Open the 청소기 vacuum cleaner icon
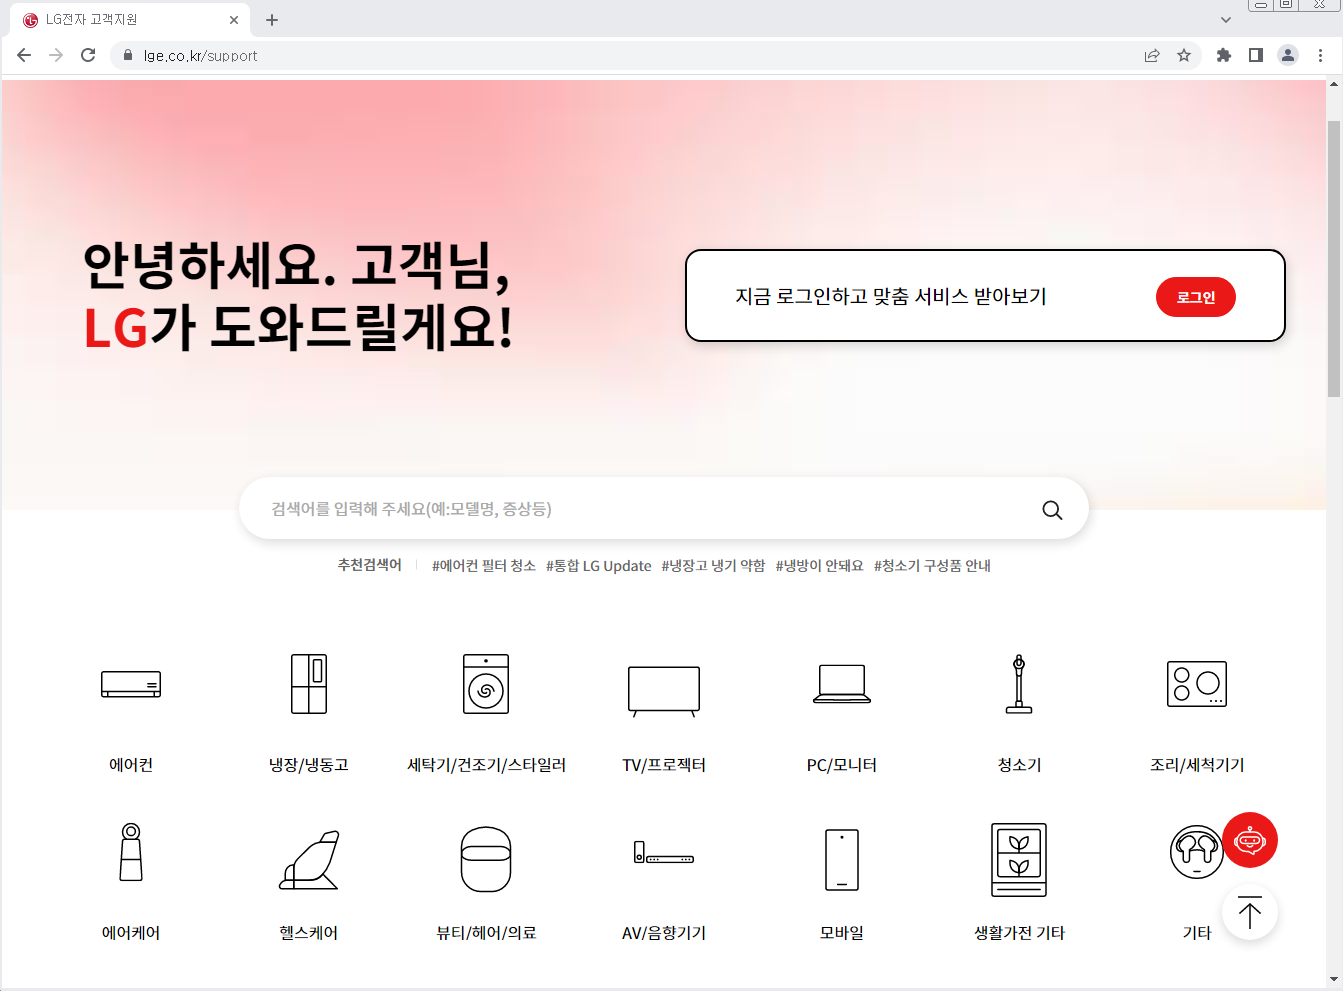This screenshot has width=1343, height=991. pos(1019,684)
